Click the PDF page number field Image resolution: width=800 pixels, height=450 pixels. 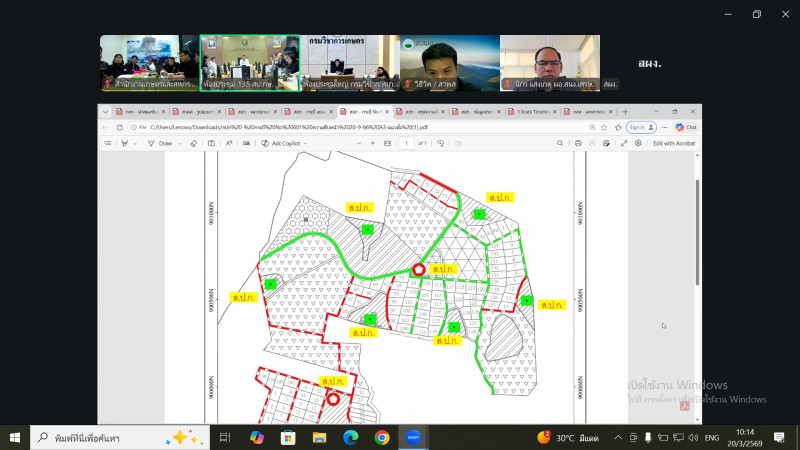tap(407, 143)
